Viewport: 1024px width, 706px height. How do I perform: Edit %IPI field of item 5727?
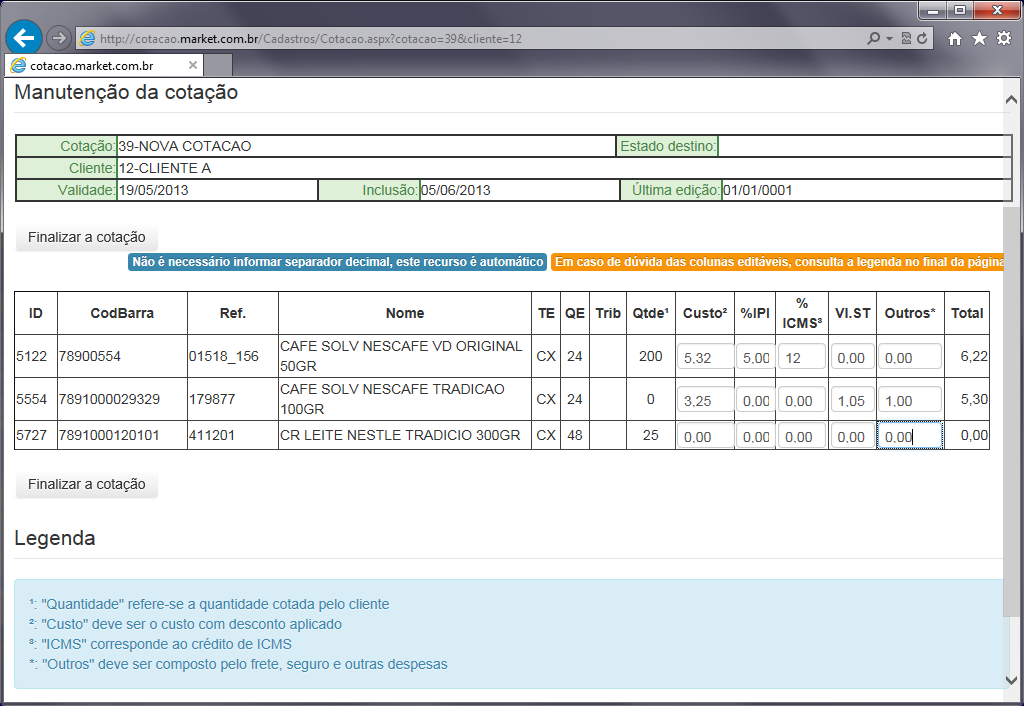756,436
